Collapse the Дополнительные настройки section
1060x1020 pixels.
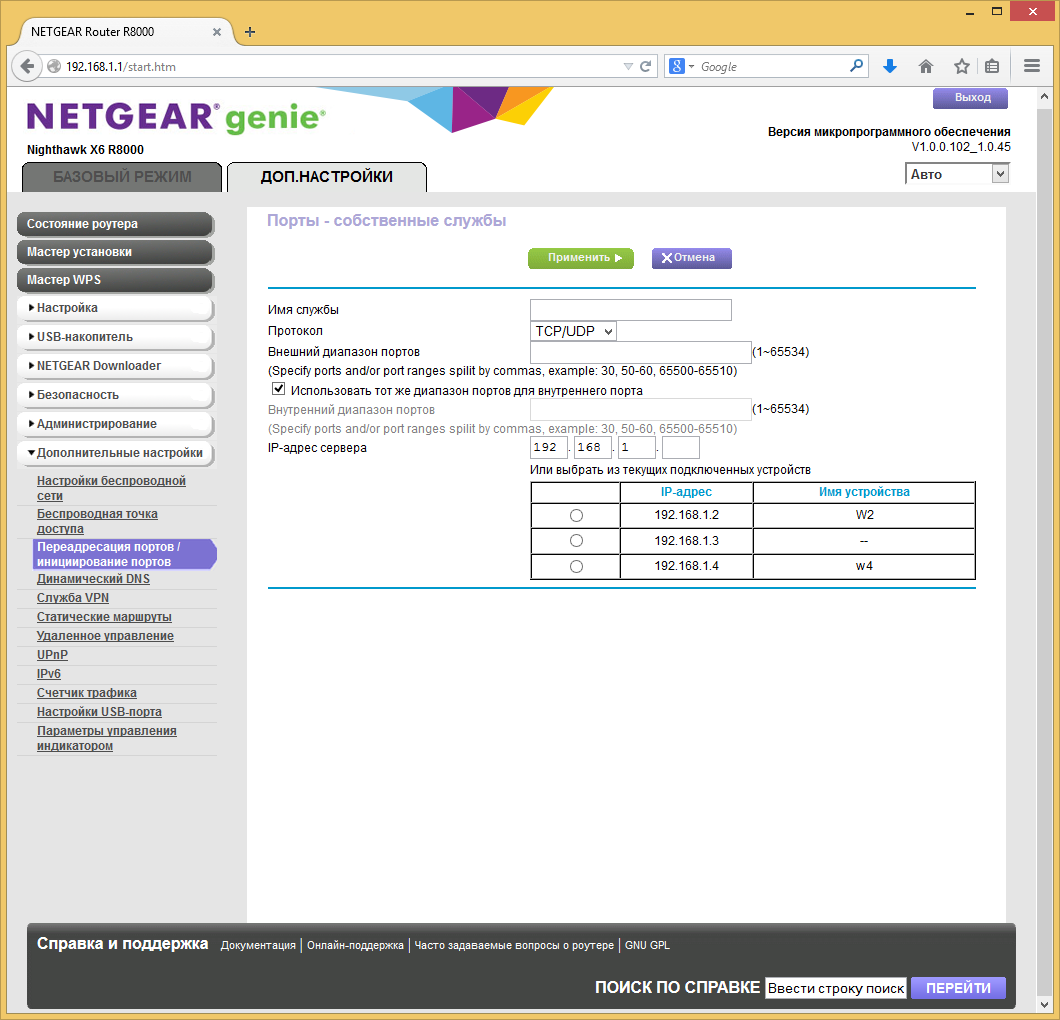115,453
